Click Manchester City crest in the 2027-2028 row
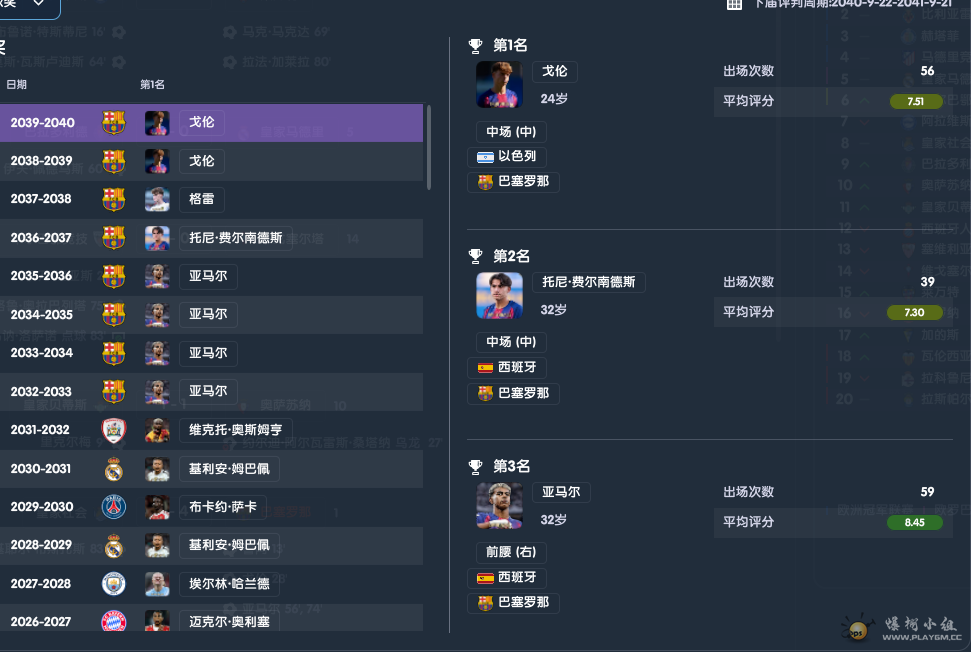Image resolution: width=971 pixels, height=652 pixels. 113,584
